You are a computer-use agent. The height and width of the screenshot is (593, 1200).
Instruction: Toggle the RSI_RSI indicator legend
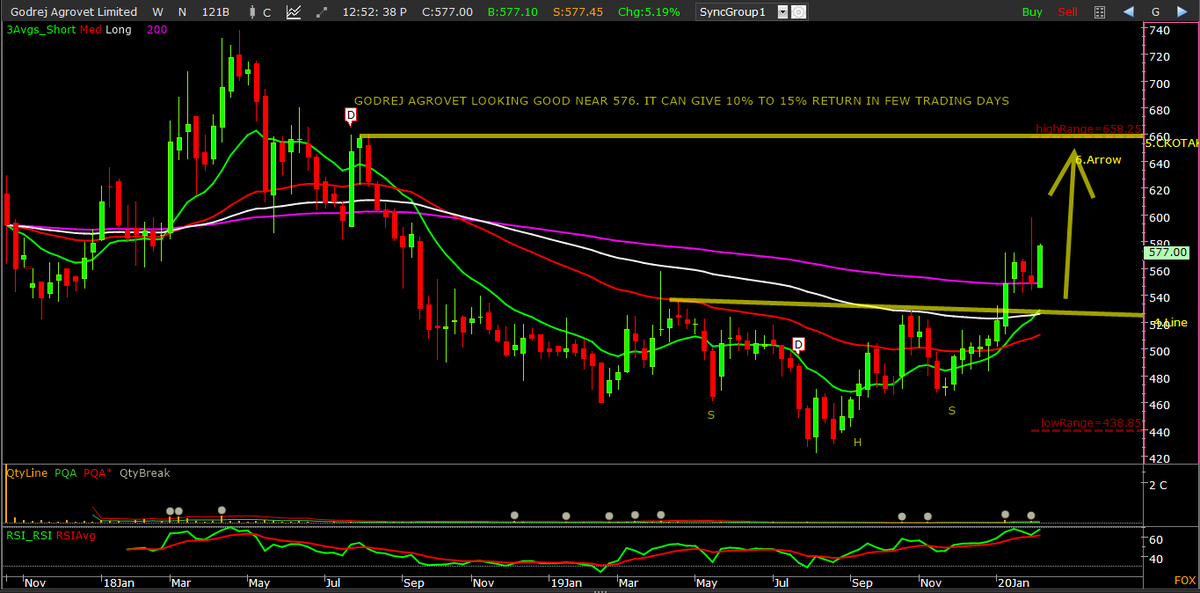click(x=28, y=535)
